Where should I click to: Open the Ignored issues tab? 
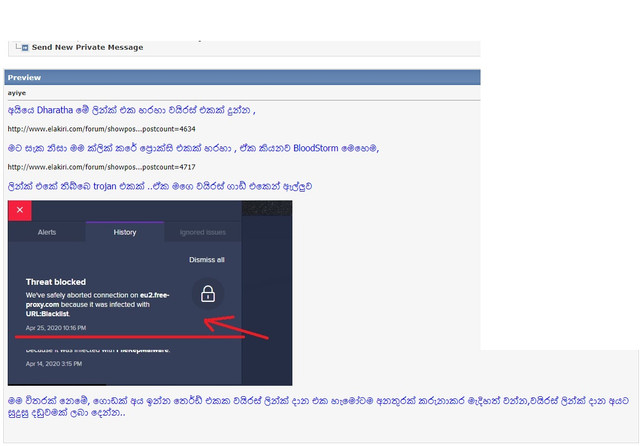tap(202, 232)
